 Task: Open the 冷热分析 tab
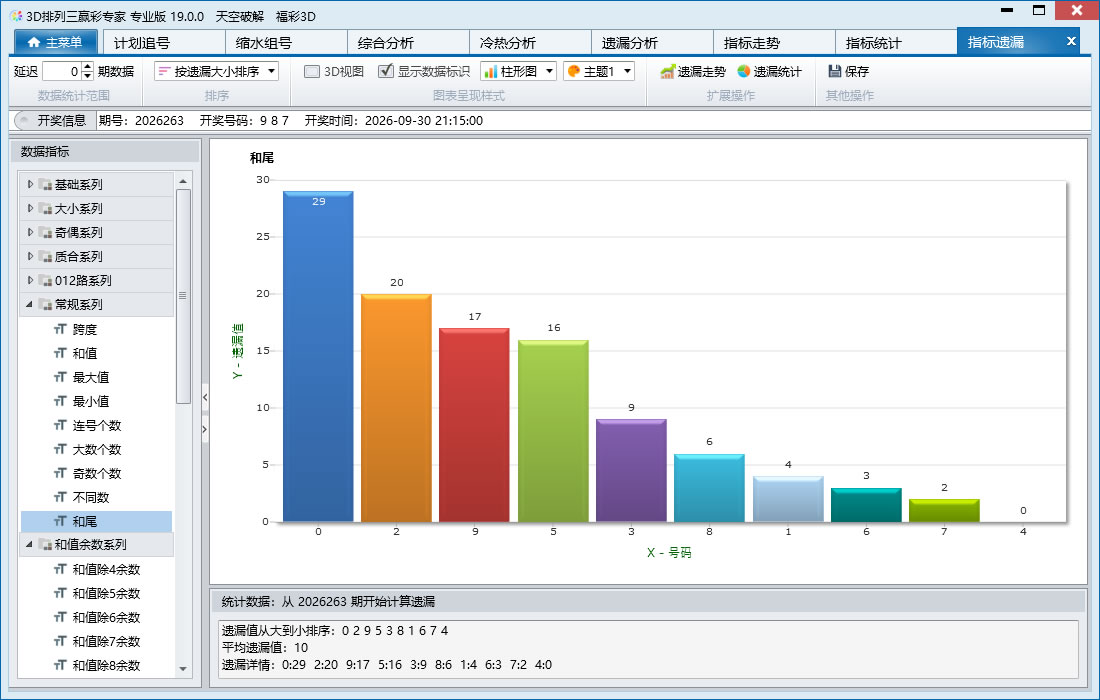pyautogui.click(x=530, y=43)
